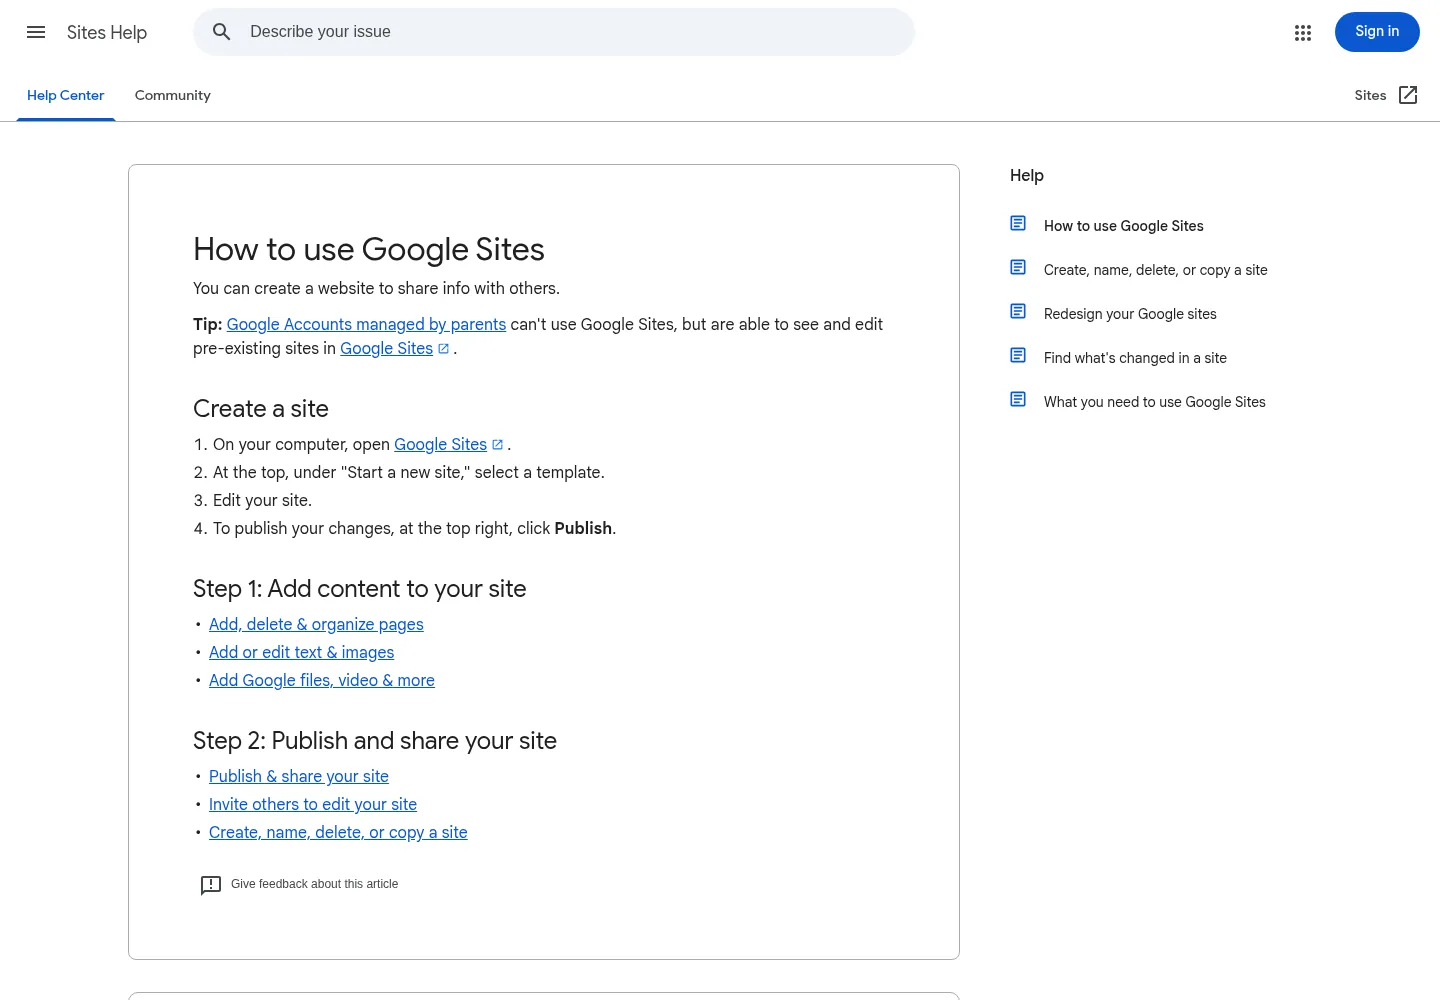Click article icon beside How to use Google Sites

point(1018,223)
